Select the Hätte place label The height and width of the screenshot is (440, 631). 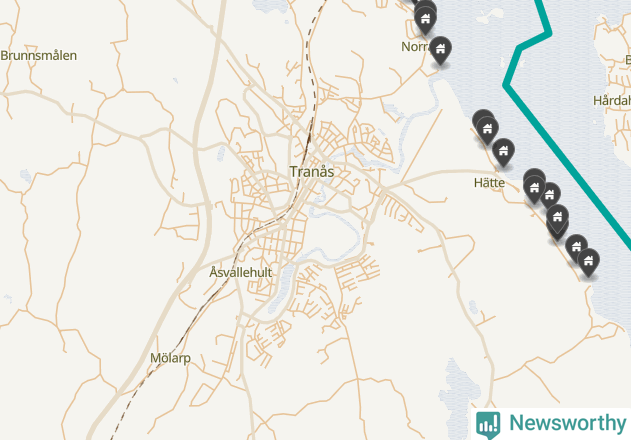tap(489, 183)
